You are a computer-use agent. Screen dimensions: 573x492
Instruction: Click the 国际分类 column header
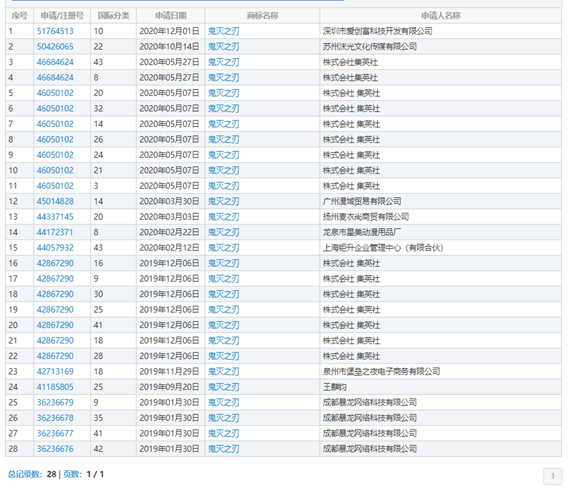tap(113, 16)
